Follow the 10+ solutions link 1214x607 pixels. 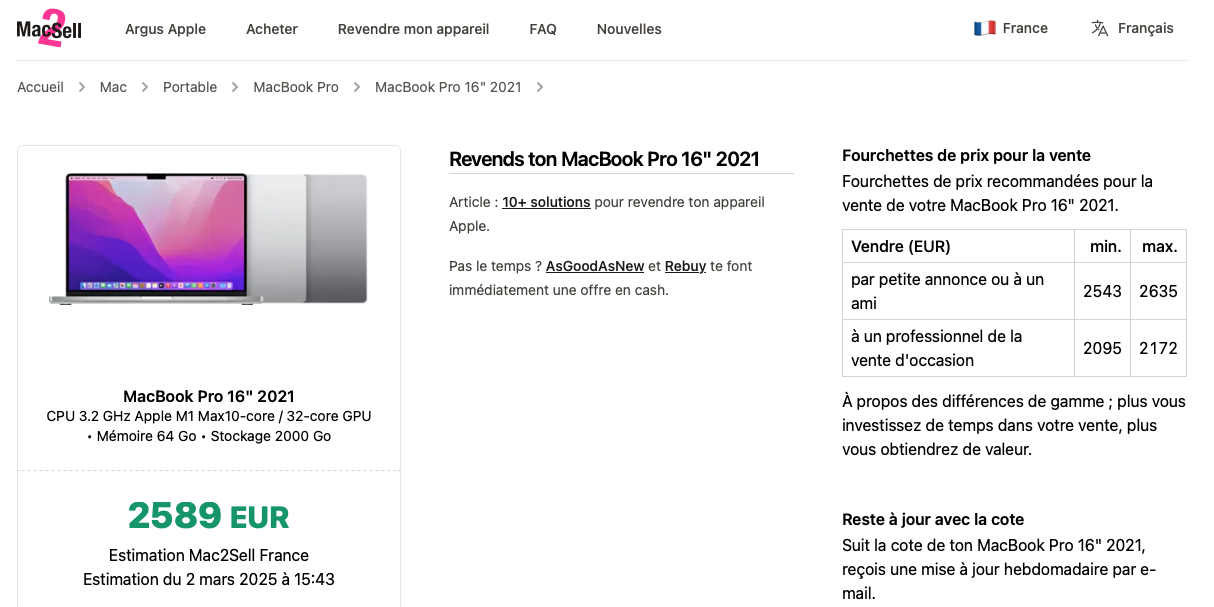[x=546, y=202]
